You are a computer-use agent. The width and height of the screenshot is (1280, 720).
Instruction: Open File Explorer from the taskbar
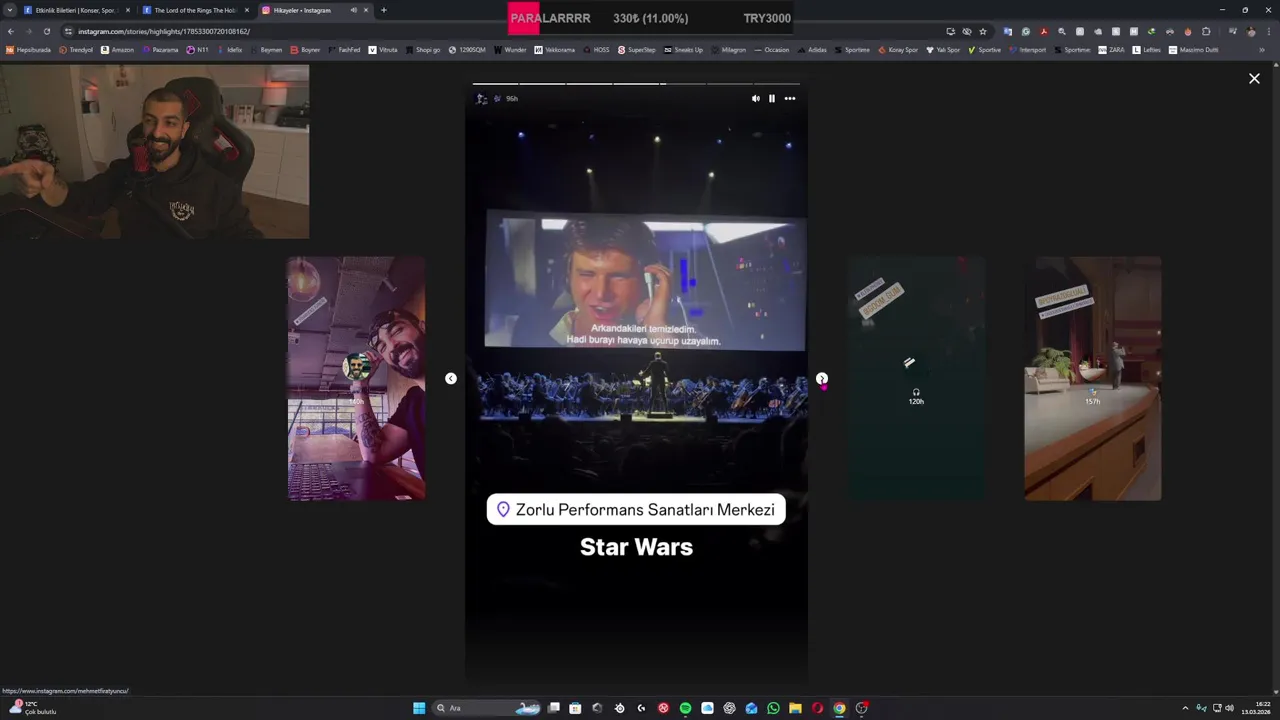pyautogui.click(x=795, y=708)
